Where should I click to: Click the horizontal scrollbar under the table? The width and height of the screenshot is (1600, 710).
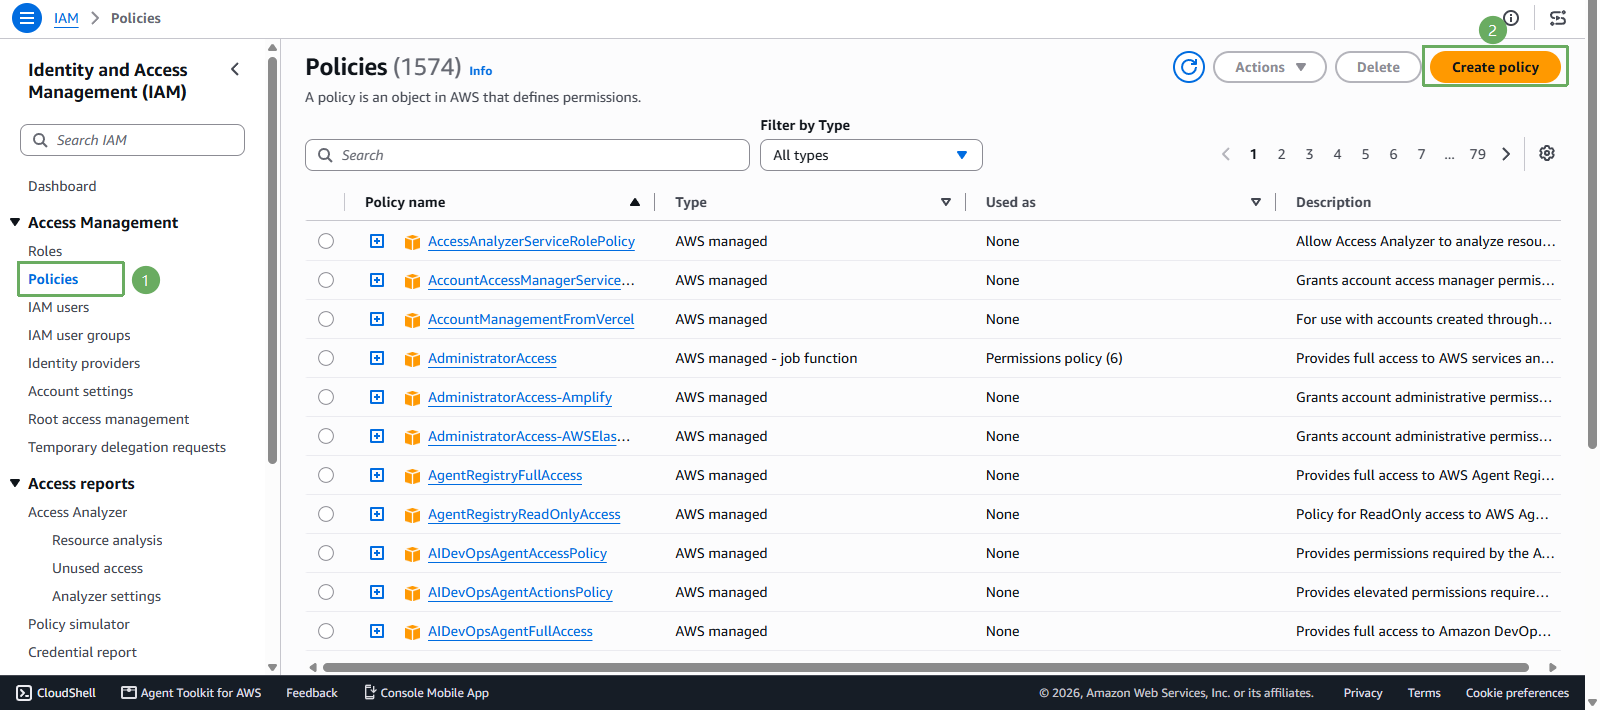pyautogui.click(x=925, y=667)
